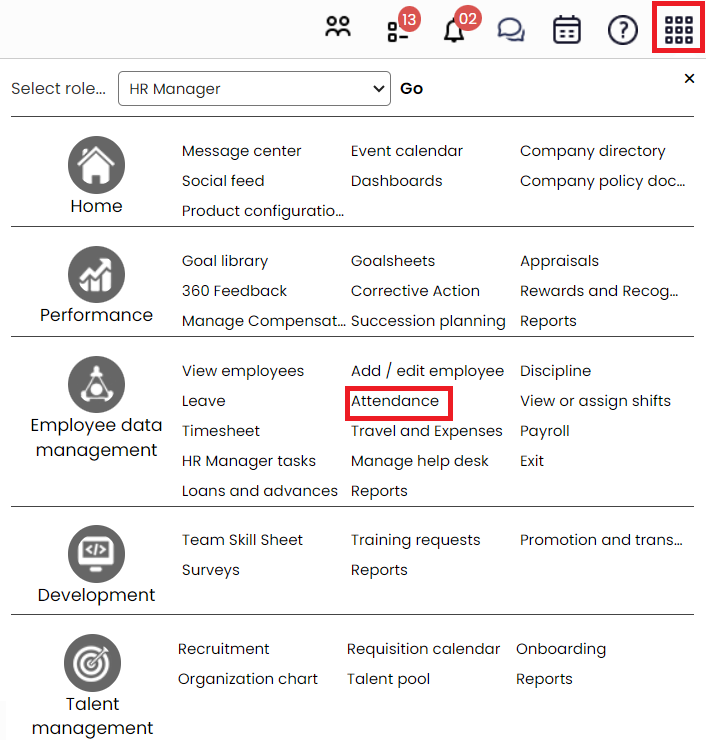706x740 pixels.
Task: Click the Development module icon
Action: point(96,554)
